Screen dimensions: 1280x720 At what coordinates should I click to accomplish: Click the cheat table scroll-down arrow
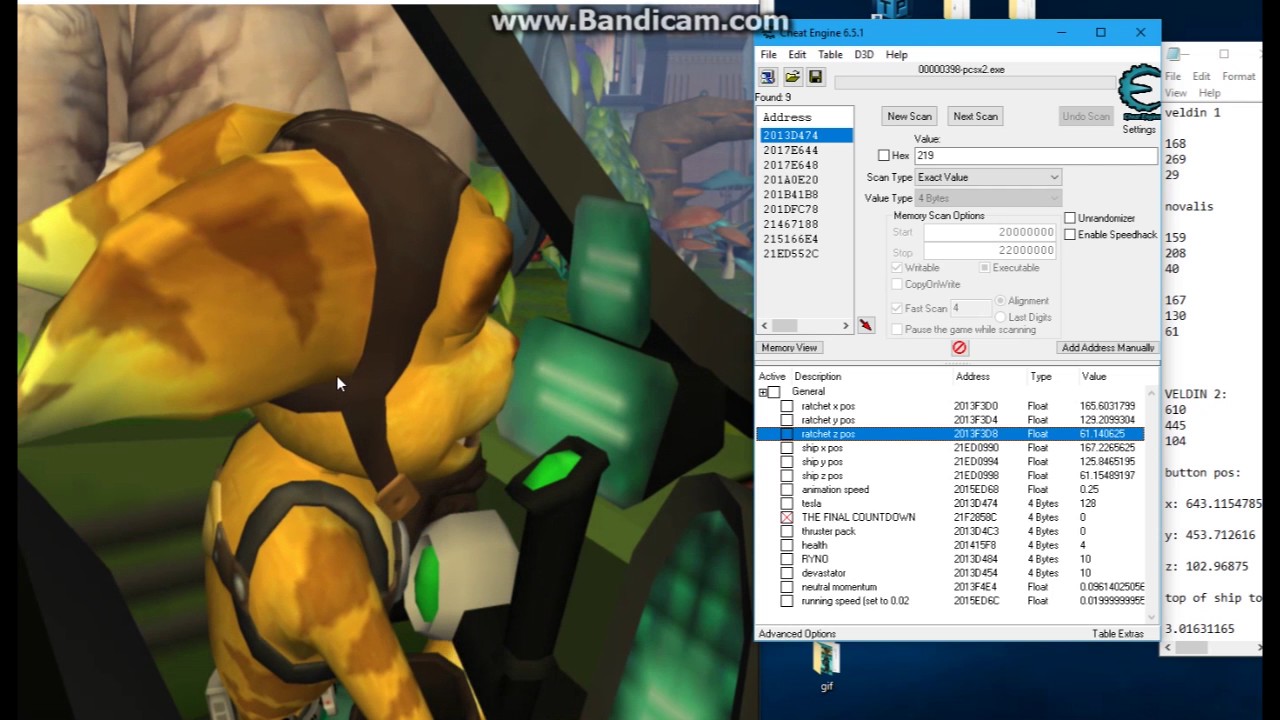(1153, 616)
